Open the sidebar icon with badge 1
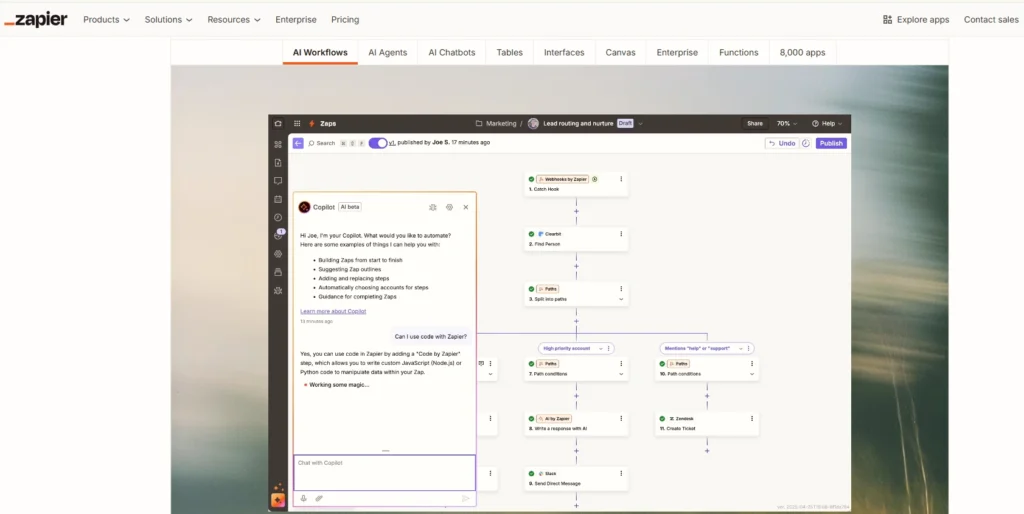 (279, 235)
